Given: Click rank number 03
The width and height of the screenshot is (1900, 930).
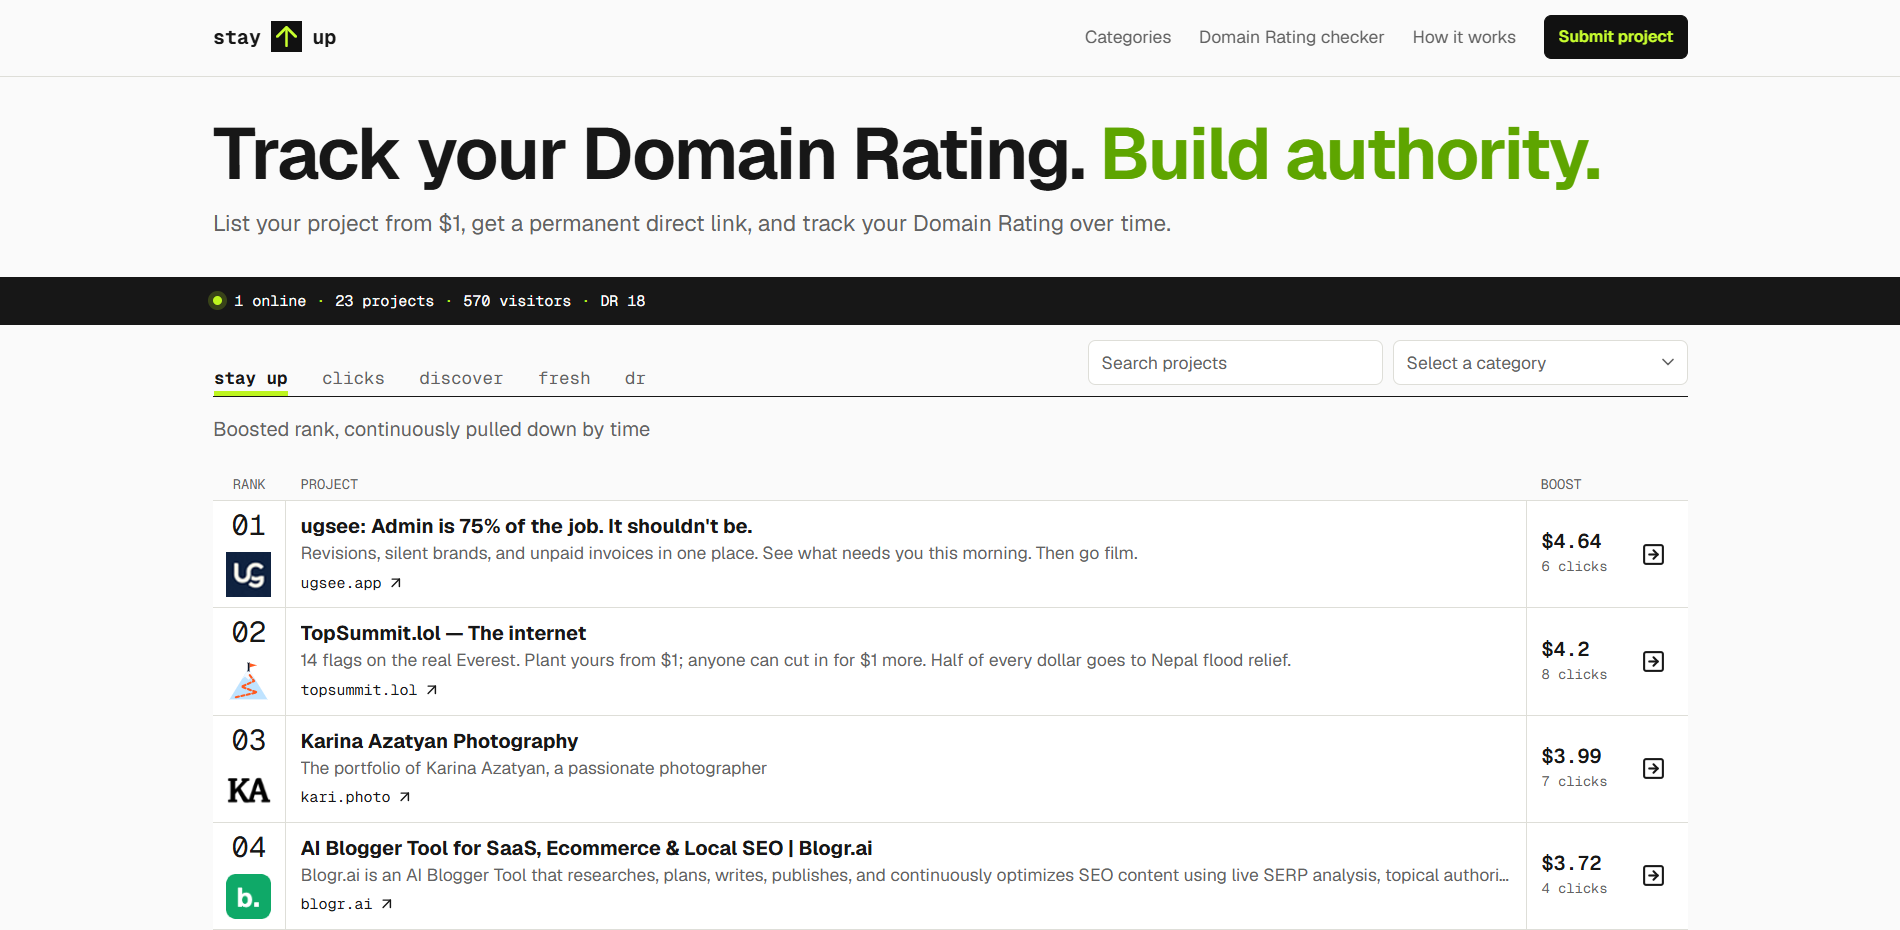Looking at the screenshot, I should tap(248, 740).
